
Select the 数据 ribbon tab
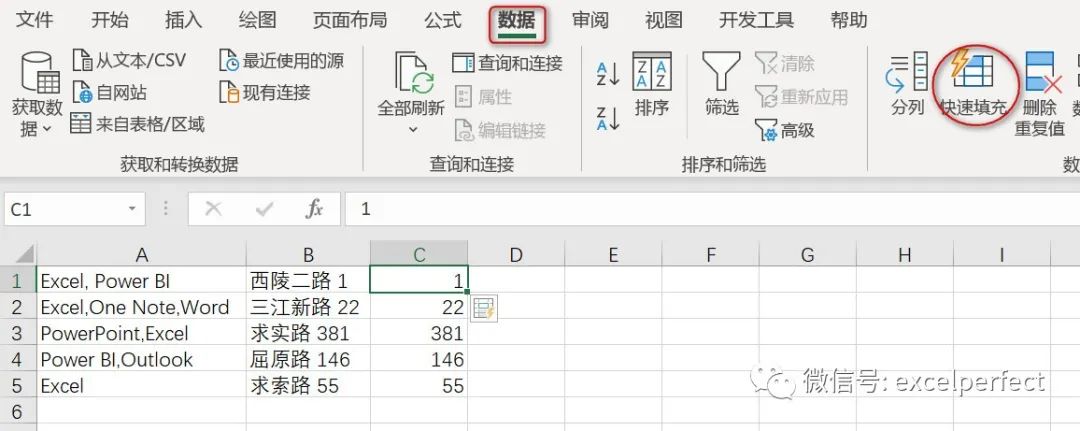pyautogui.click(x=517, y=21)
